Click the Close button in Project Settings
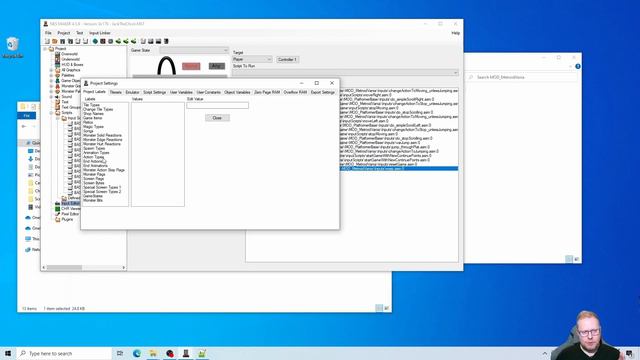Screen dimensions: 640x360 click(x=217, y=118)
